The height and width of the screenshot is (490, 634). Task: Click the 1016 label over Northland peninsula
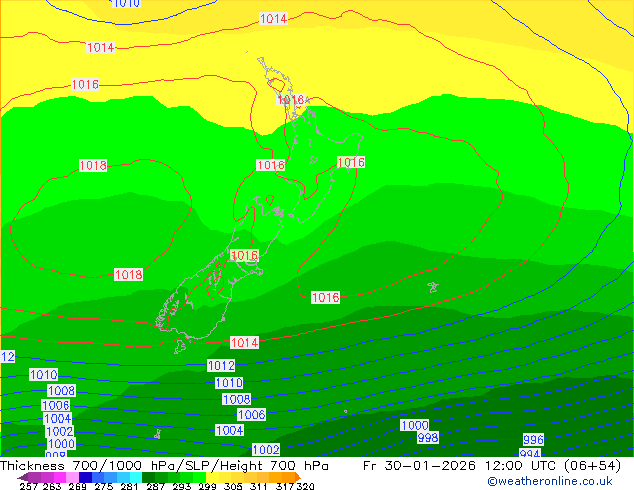pyautogui.click(x=291, y=100)
